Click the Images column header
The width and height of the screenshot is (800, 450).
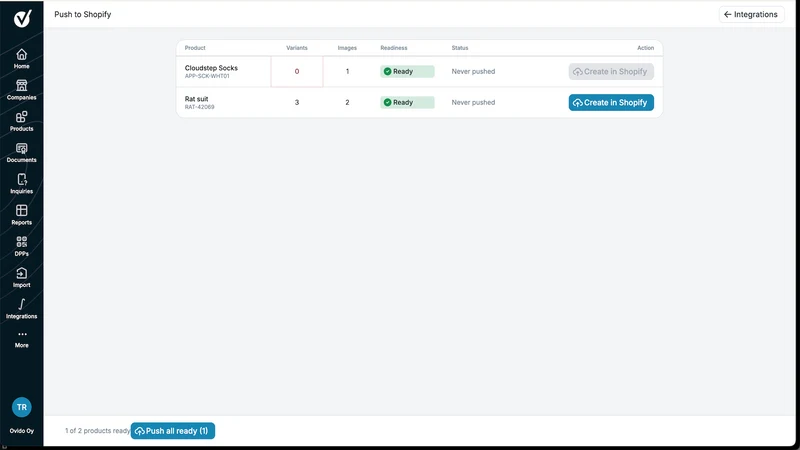(x=347, y=48)
